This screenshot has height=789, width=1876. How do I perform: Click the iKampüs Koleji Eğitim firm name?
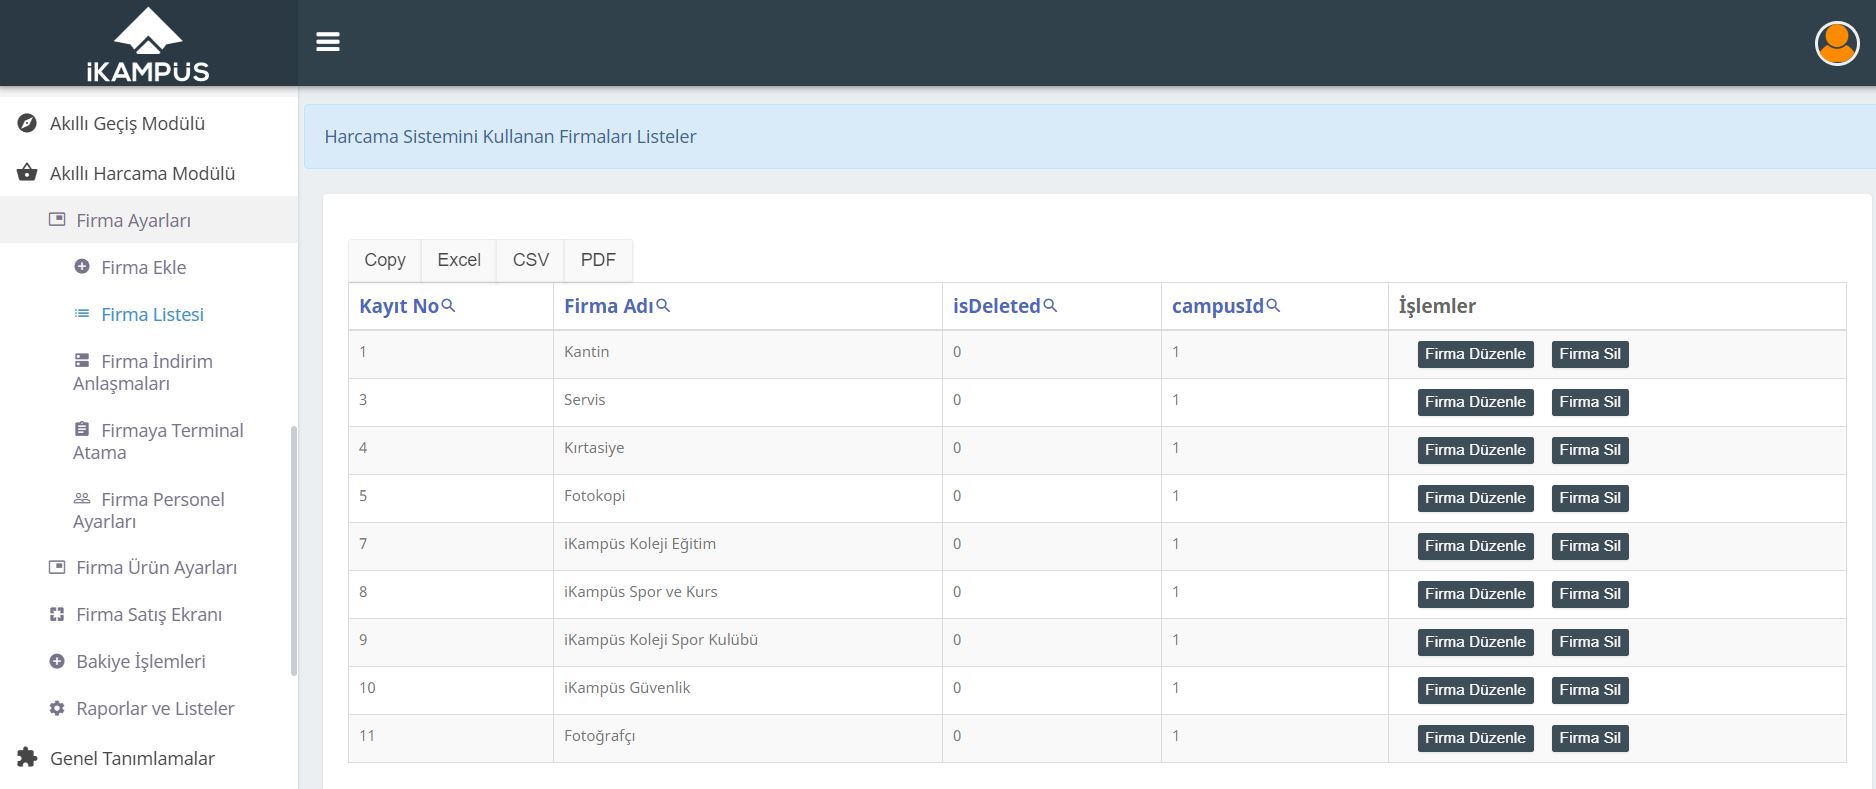[x=640, y=544]
